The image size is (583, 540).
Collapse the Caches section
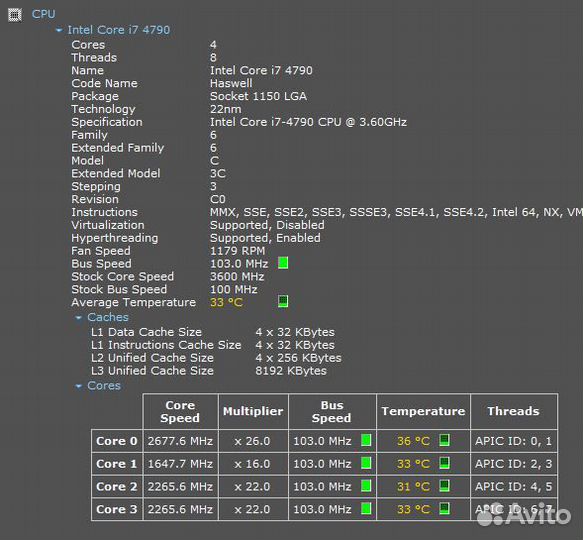click(78, 318)
